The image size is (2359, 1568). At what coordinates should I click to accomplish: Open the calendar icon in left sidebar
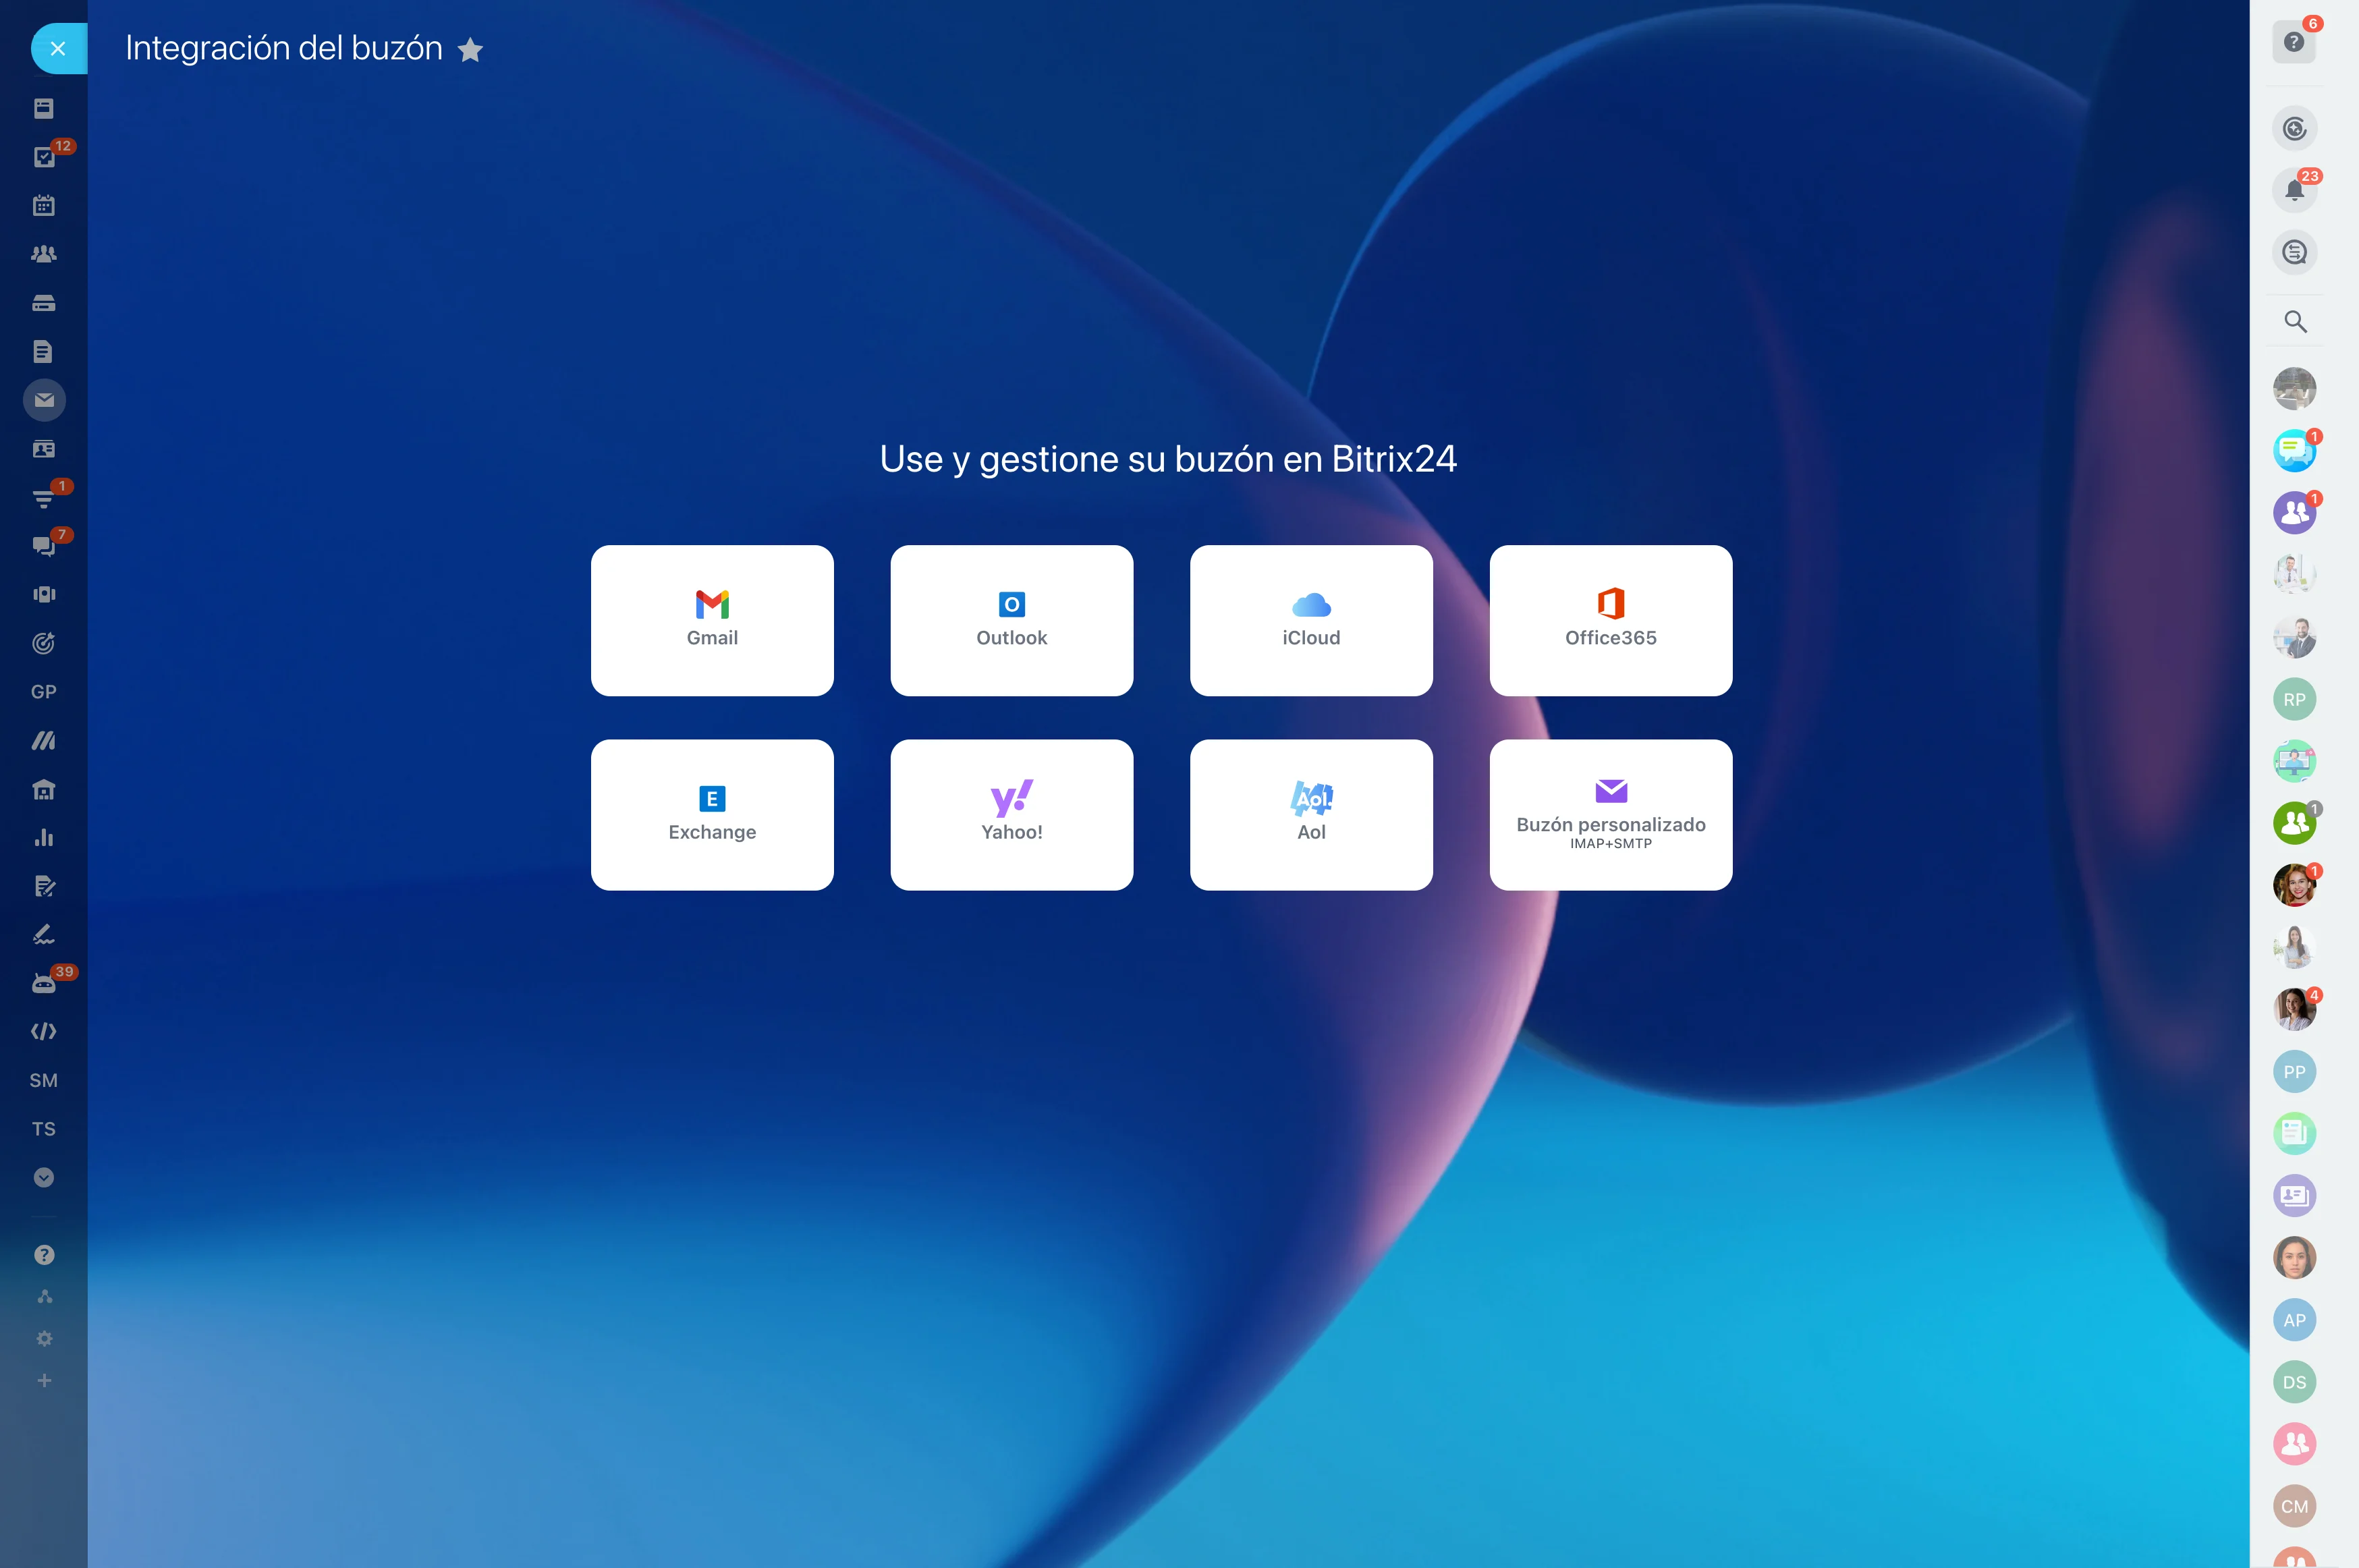click(x=44, y=206)
